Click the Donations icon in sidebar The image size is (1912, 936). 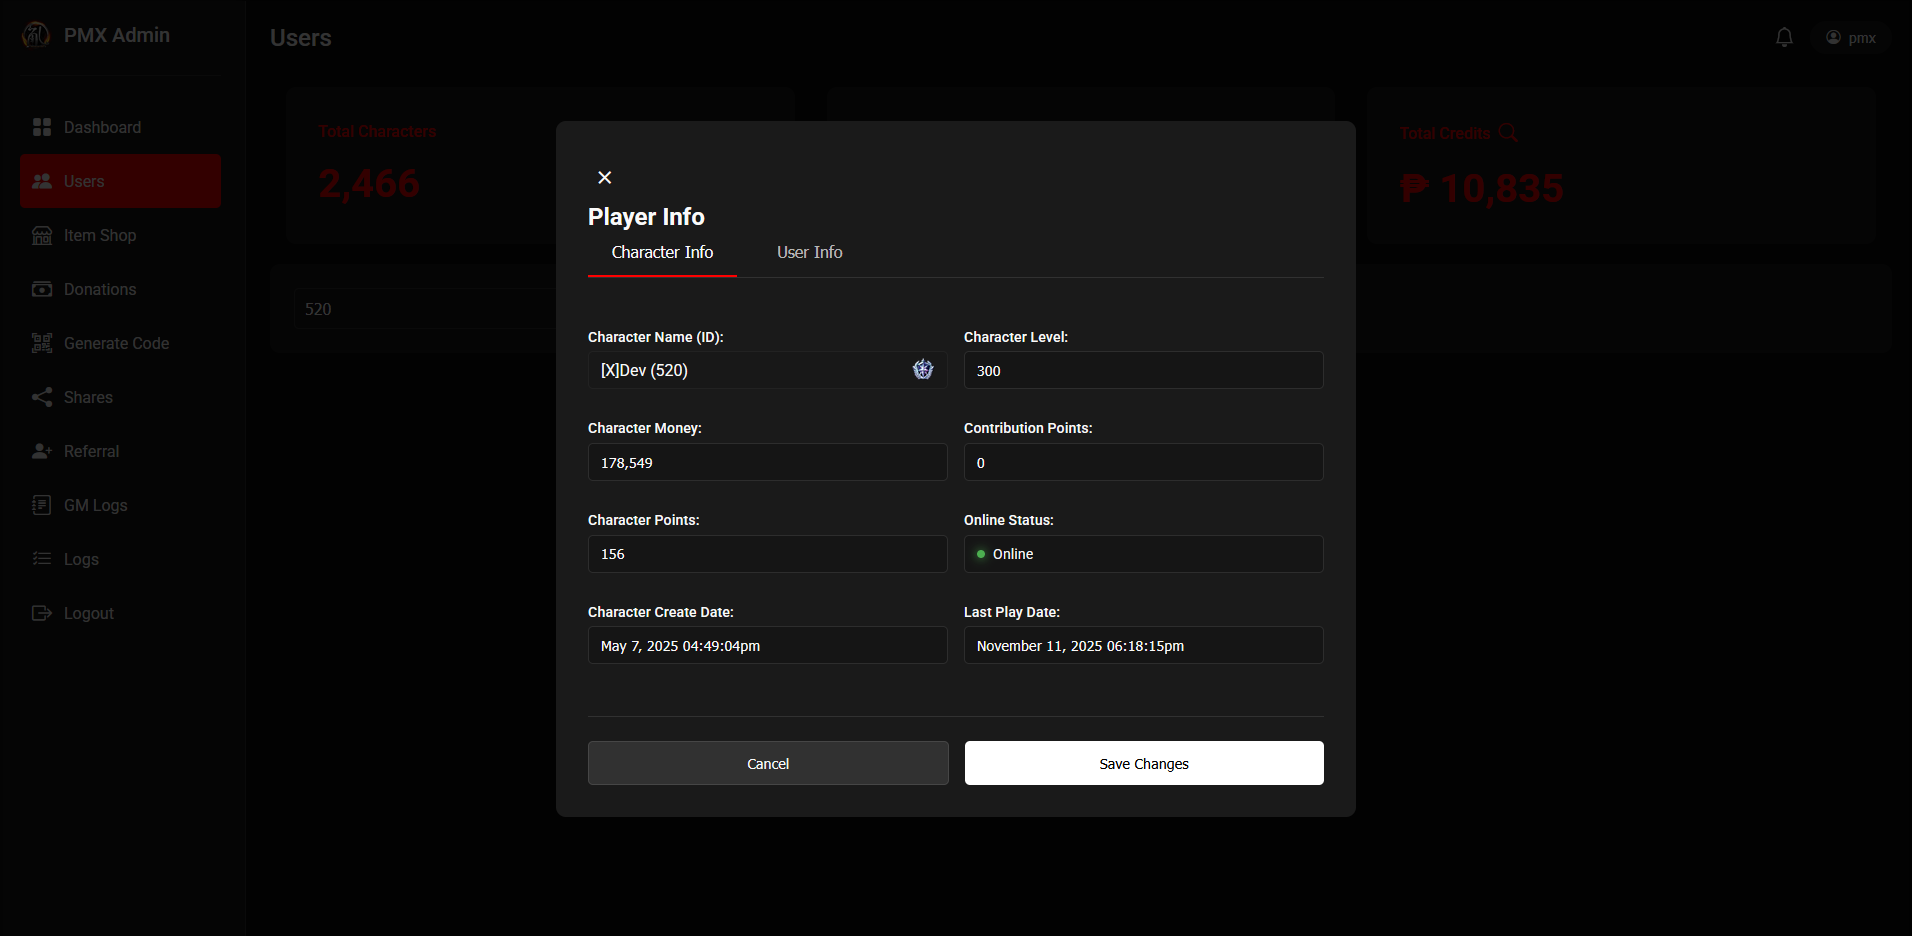[x=42, y=289]
